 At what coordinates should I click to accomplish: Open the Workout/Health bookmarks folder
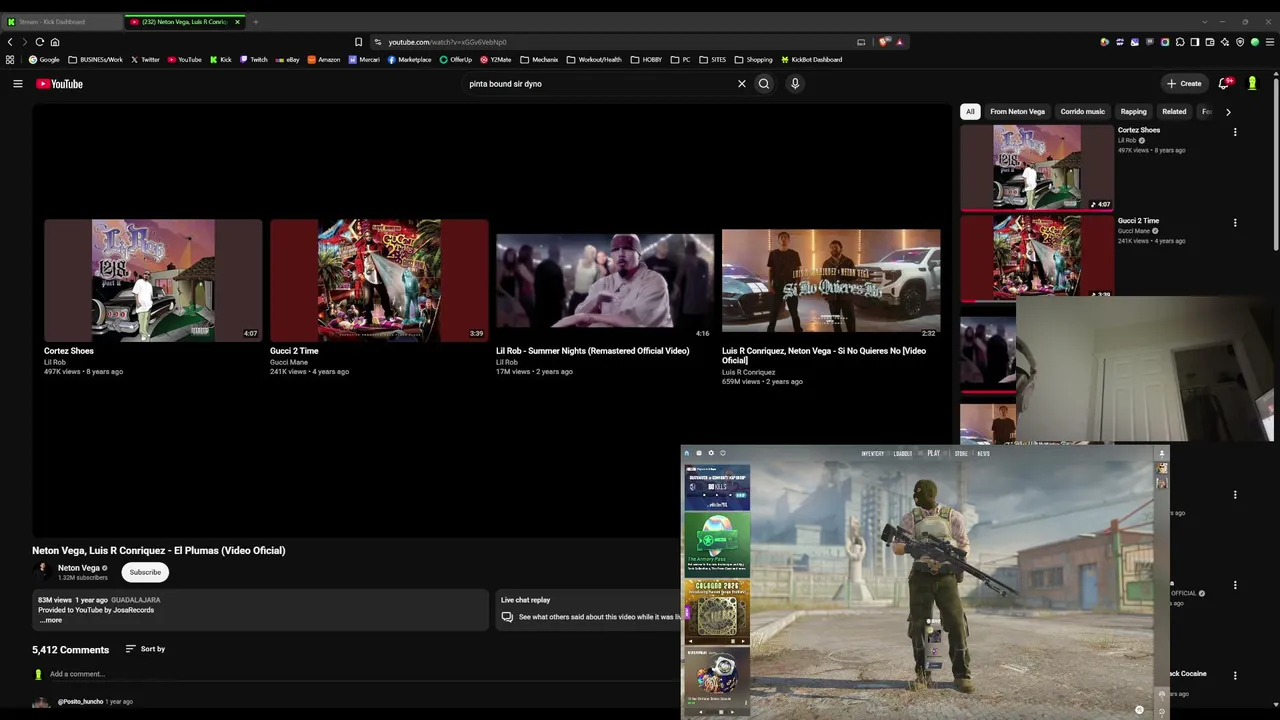click(593, 60)
